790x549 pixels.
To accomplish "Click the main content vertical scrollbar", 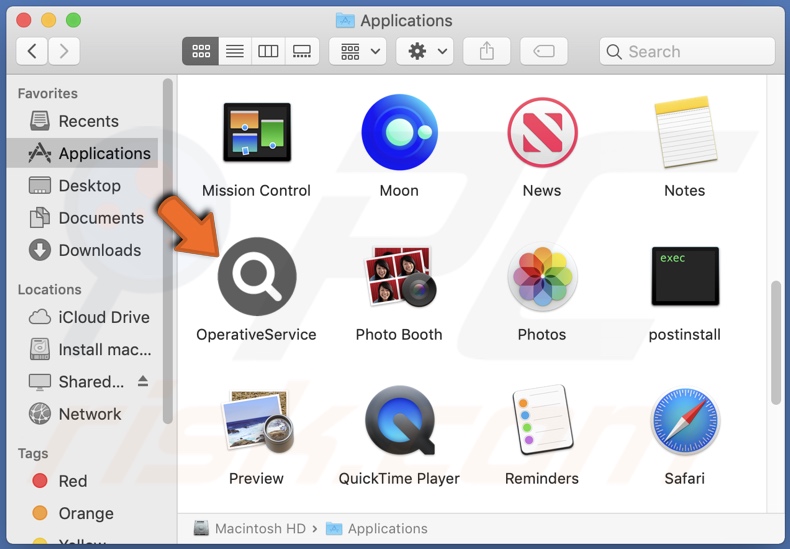I will (775, 342).
